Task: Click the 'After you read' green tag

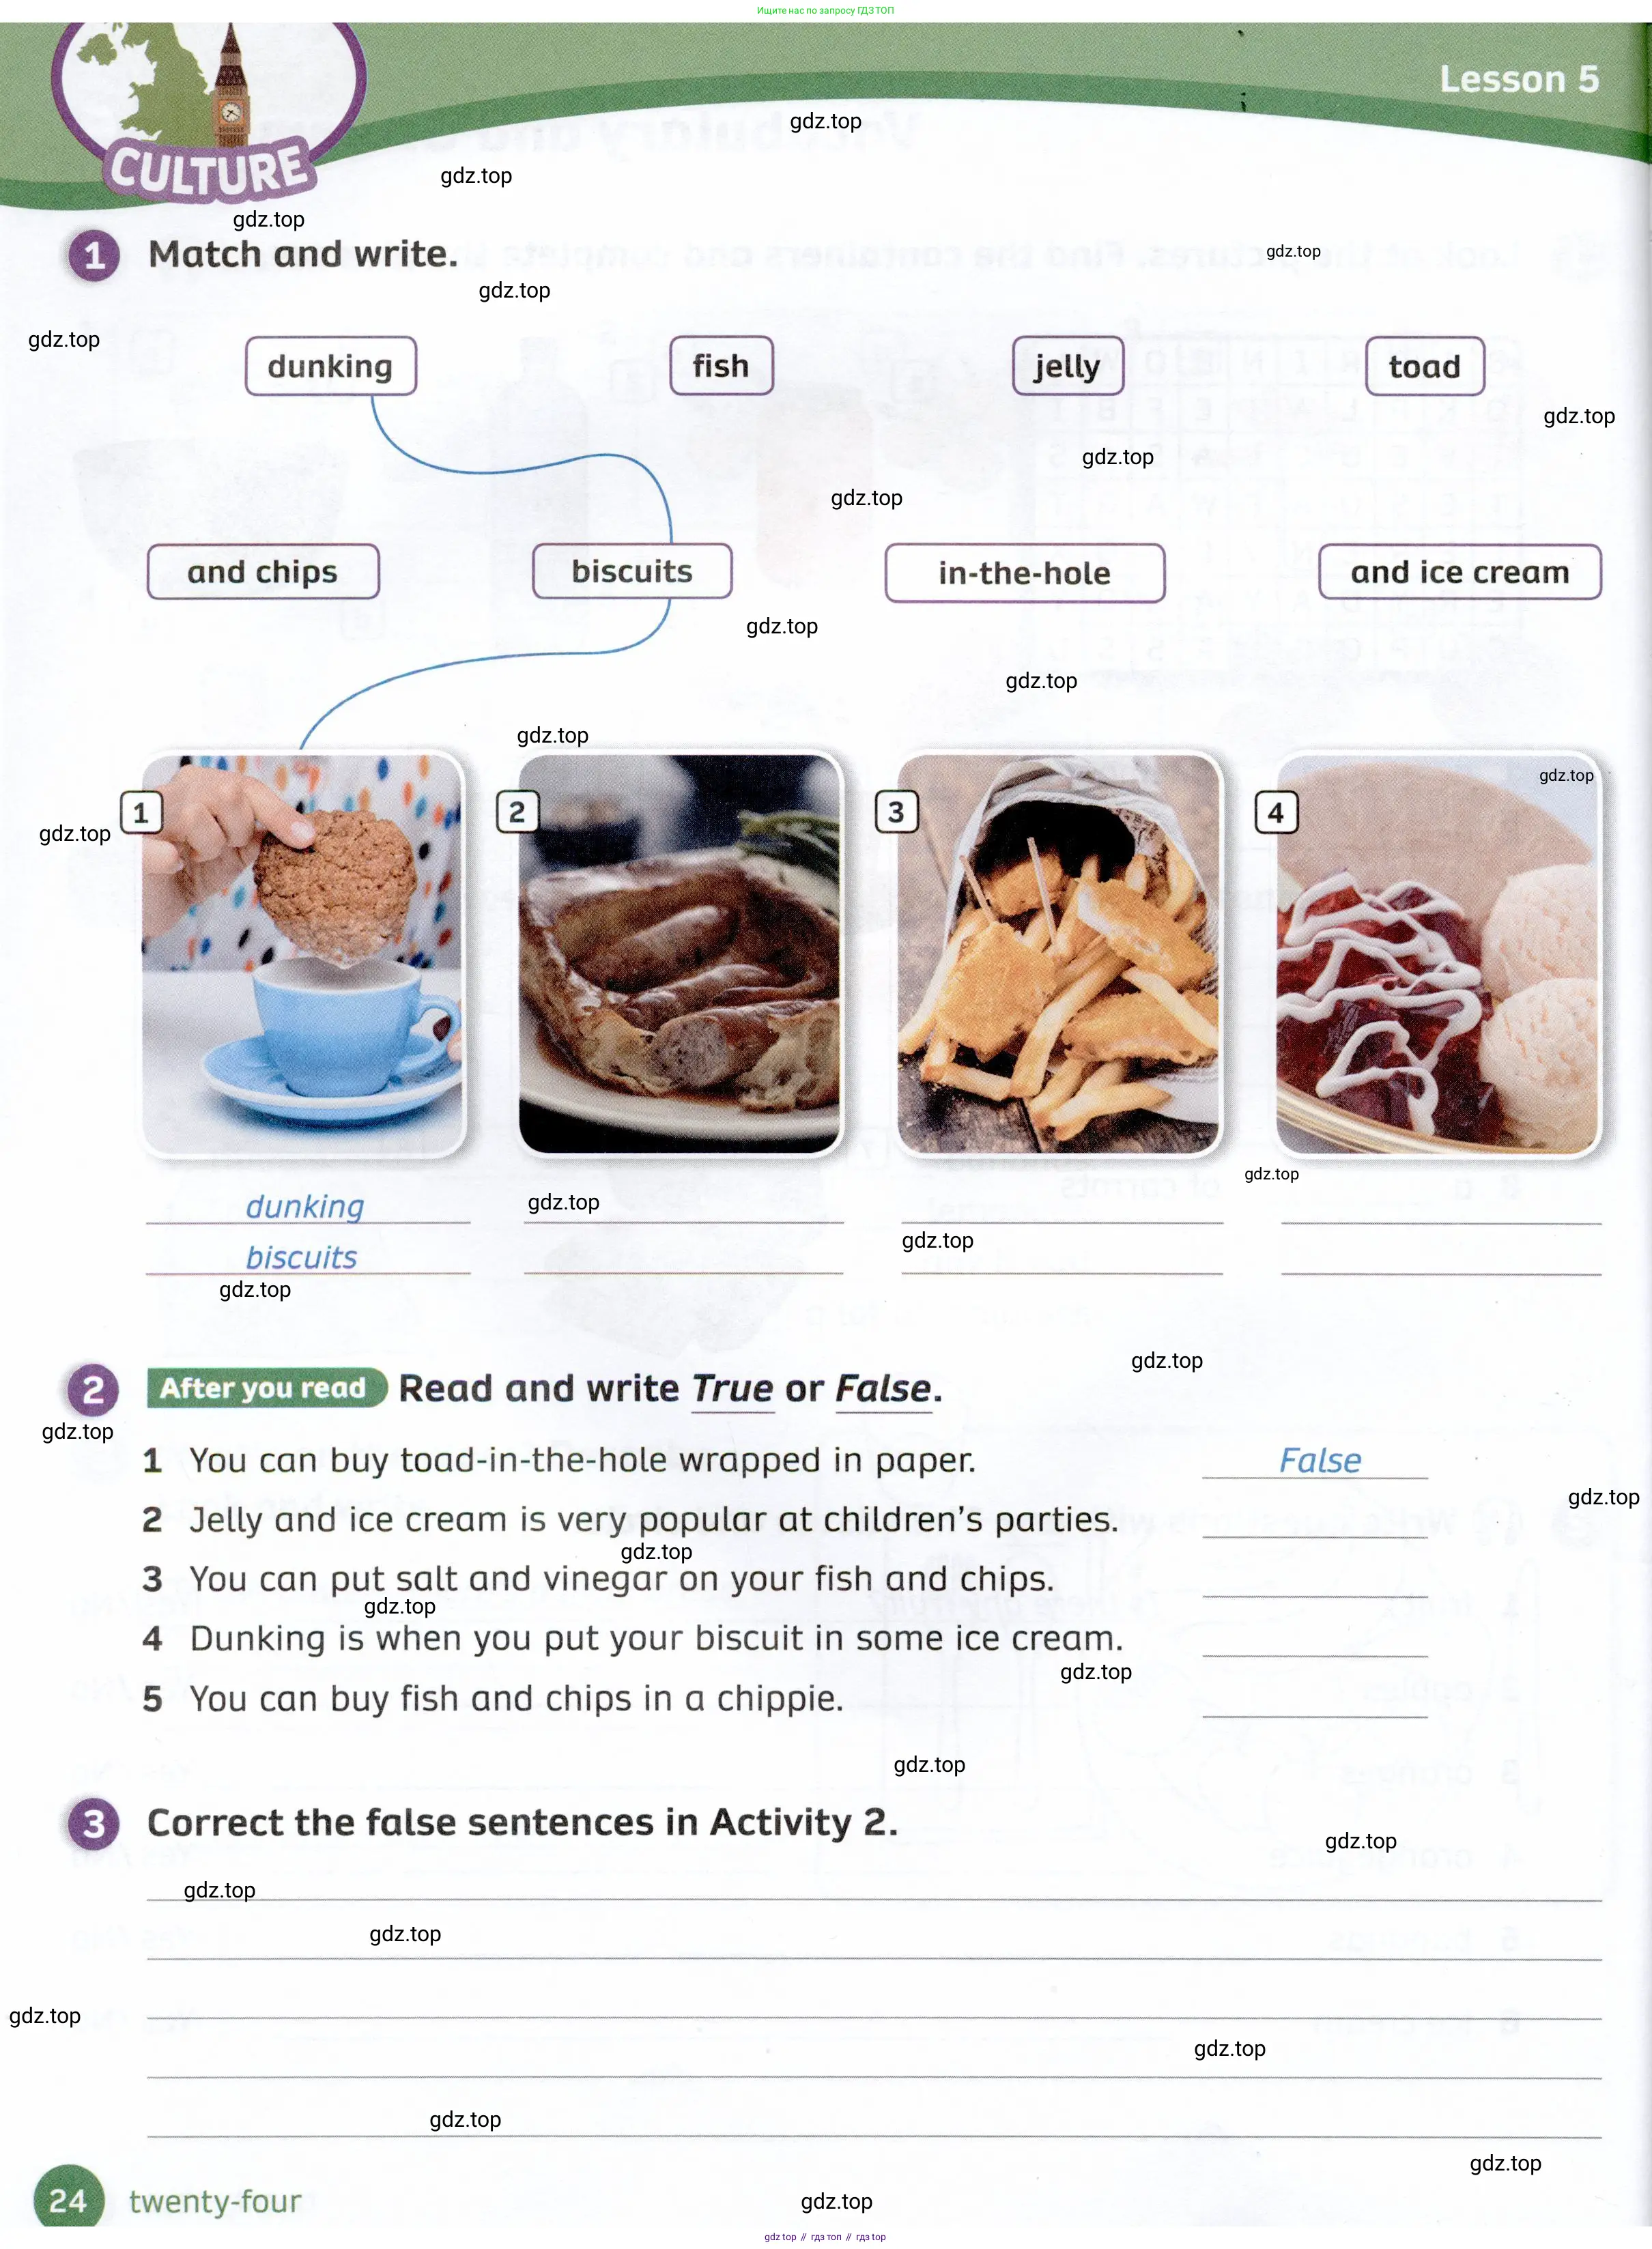Action: [265, 1388]
